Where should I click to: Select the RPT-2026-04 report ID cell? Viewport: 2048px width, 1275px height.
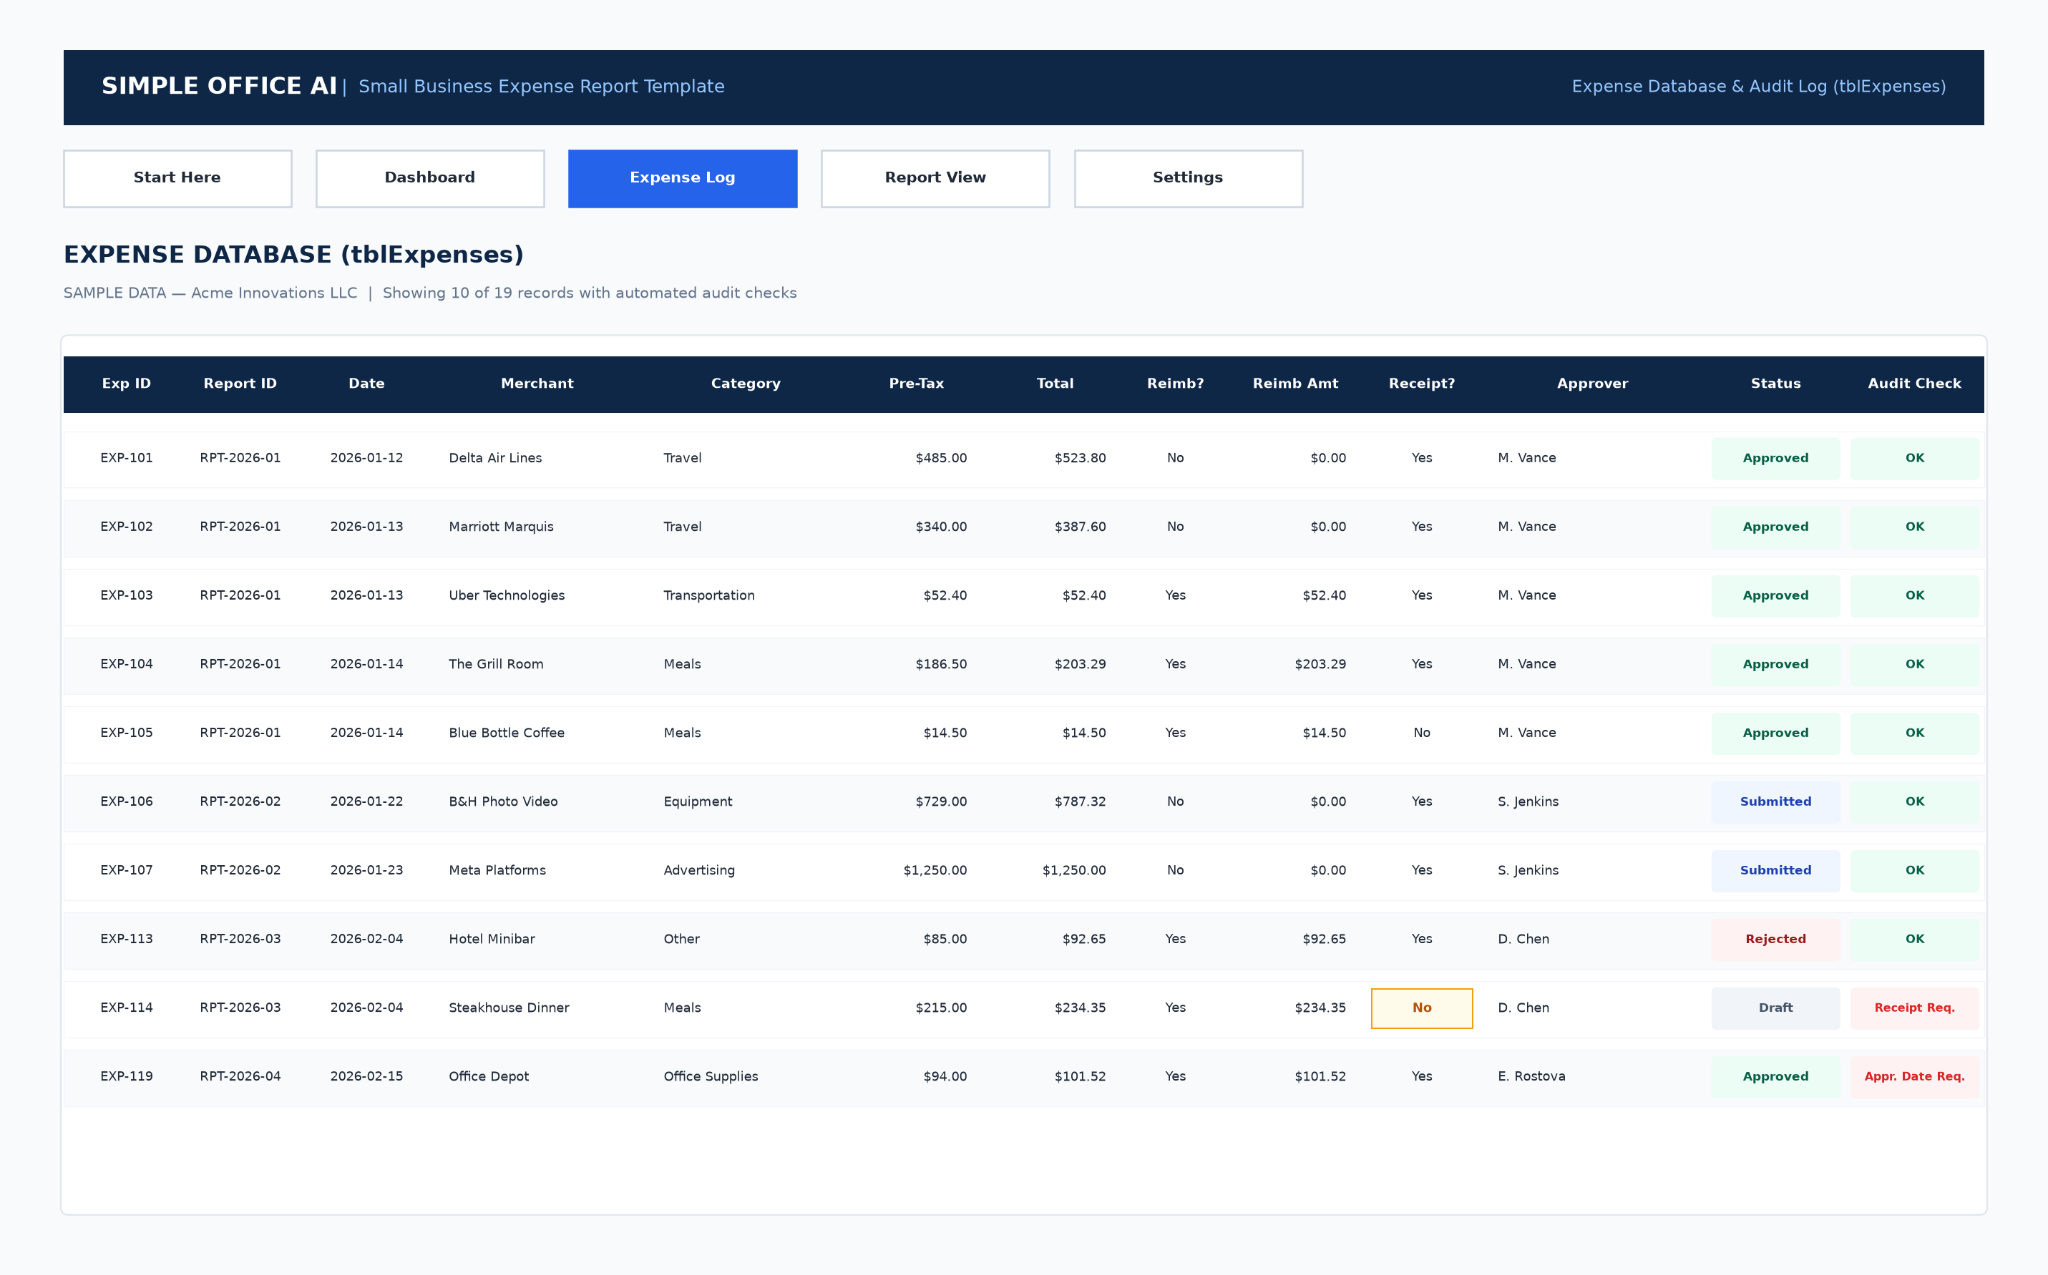(x=240, y=1077)
